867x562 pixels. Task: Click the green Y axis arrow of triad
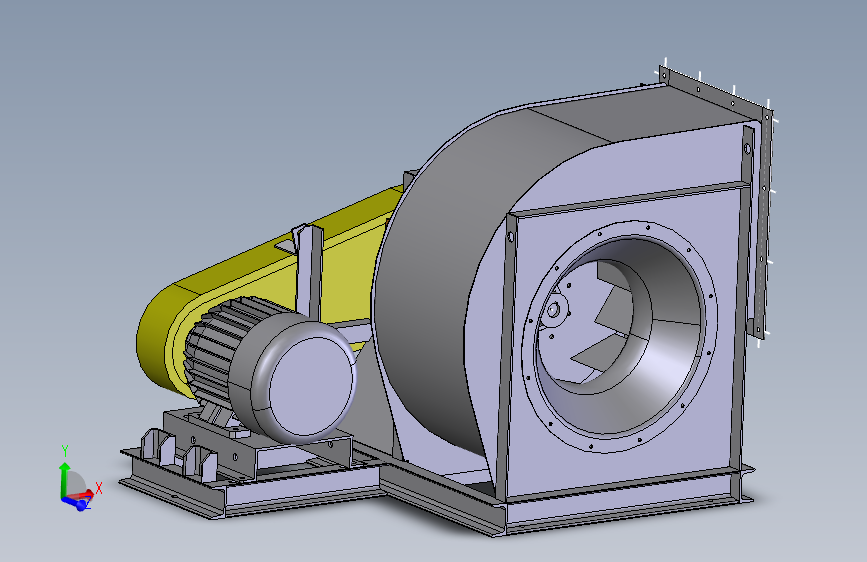pos(64,478)
